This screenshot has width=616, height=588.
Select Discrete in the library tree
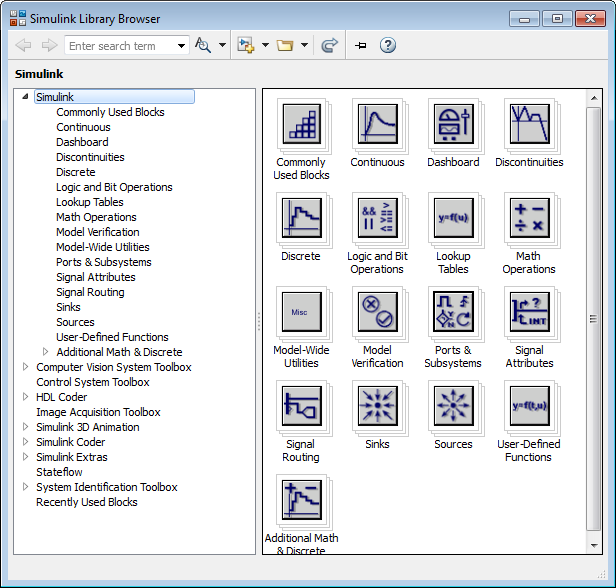point(76,172)
